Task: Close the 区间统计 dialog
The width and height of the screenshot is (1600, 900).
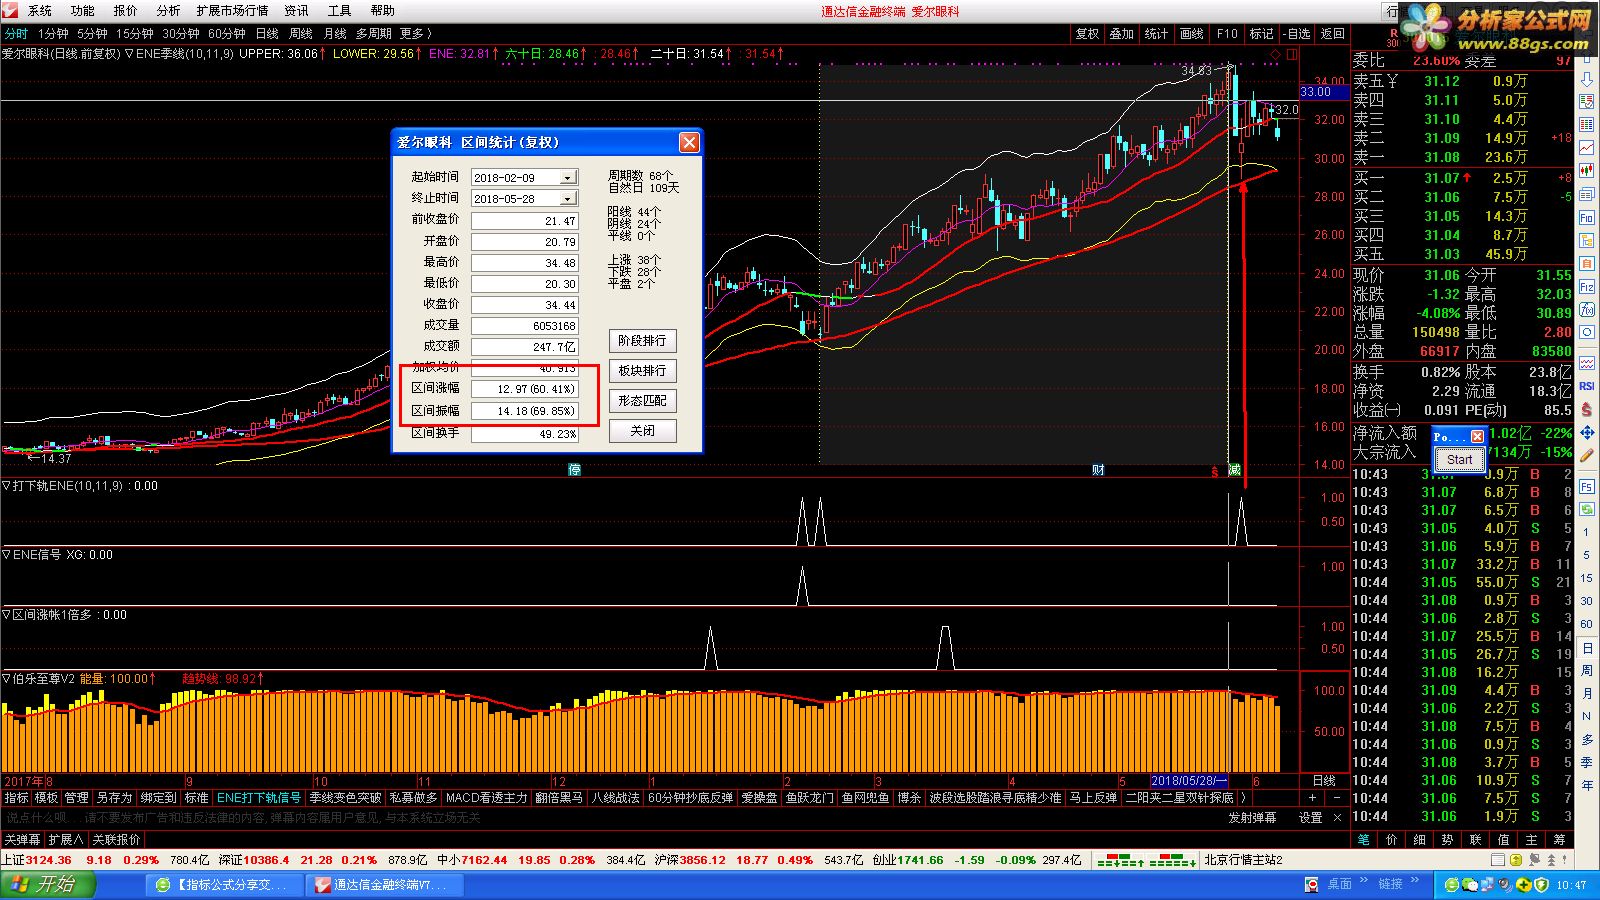Action: click(x=689, y=142)
